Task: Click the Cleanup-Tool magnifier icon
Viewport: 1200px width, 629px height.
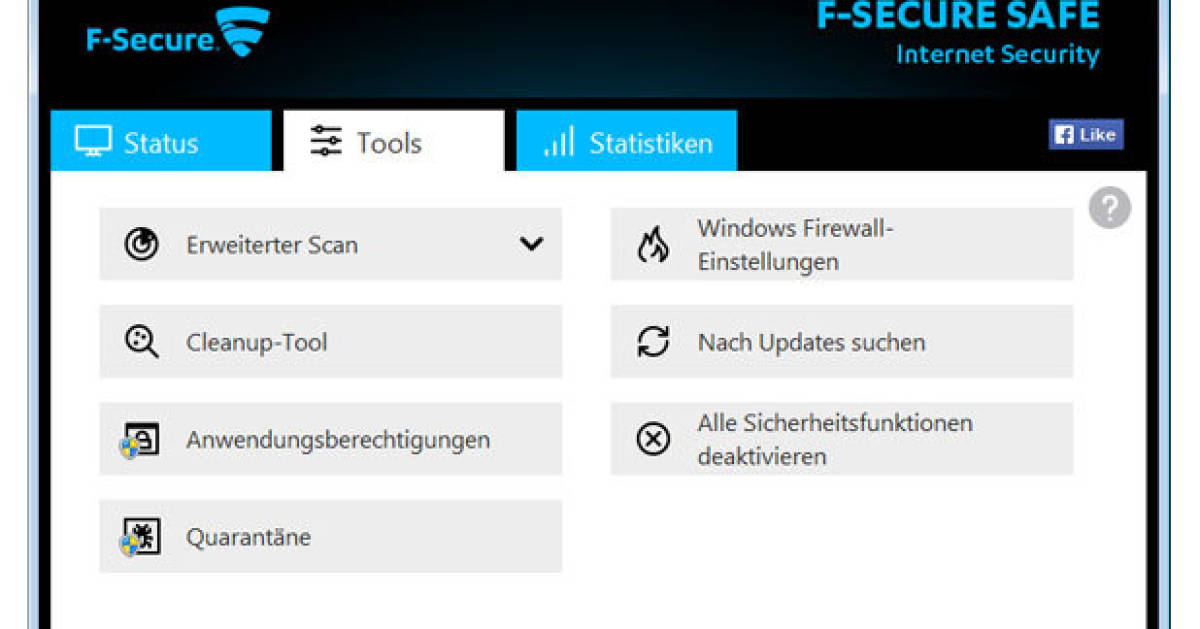Action: [141, 341]
